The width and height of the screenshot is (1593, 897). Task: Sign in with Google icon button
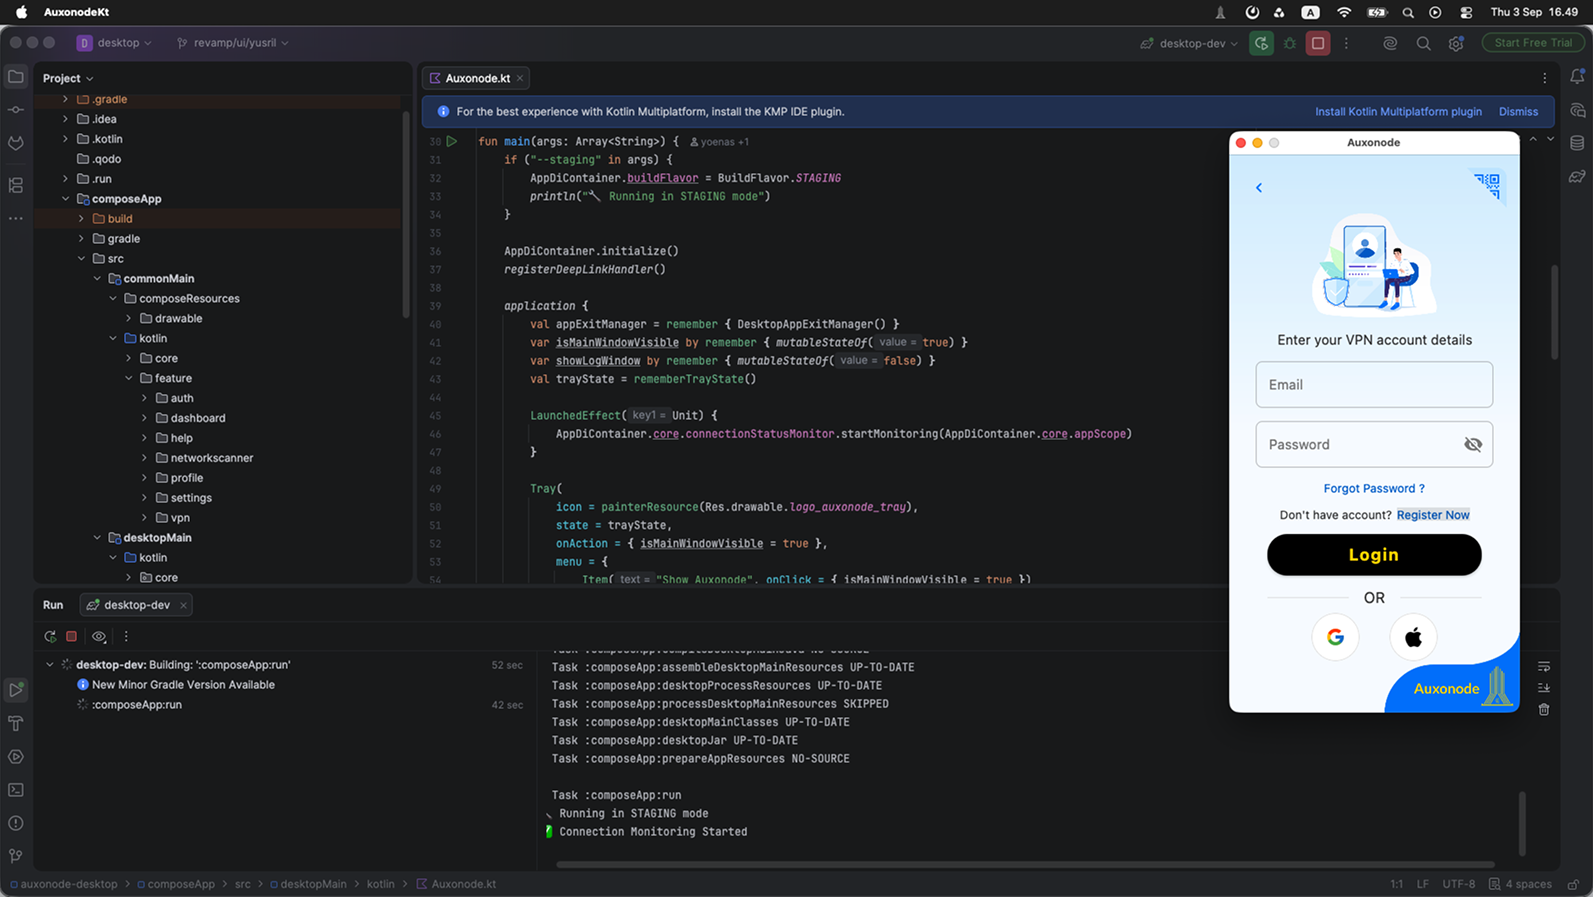[x=1335, y=637]
